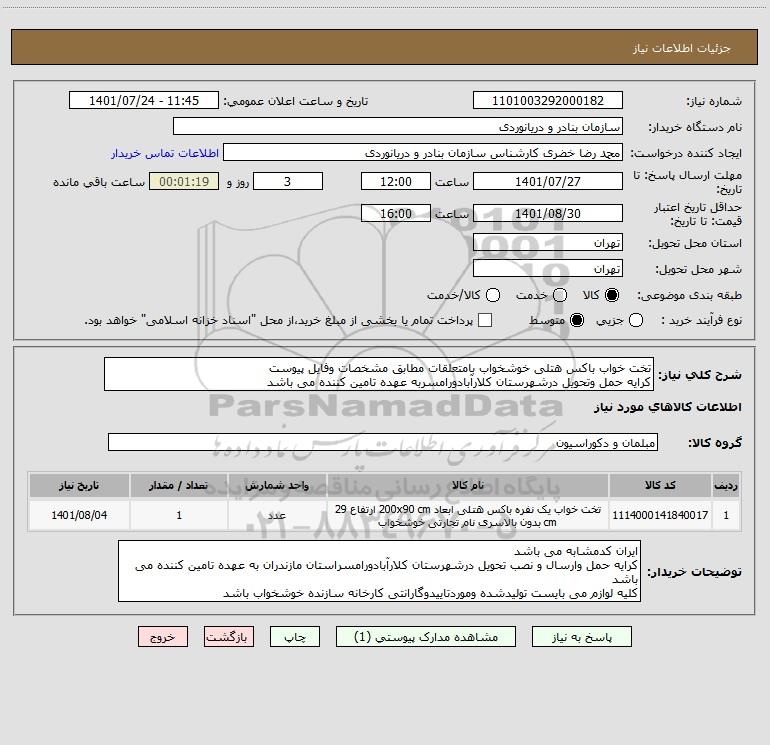770x745 pixels.
Task: Click the delivery city field تهران
Action: coord(548,269)
